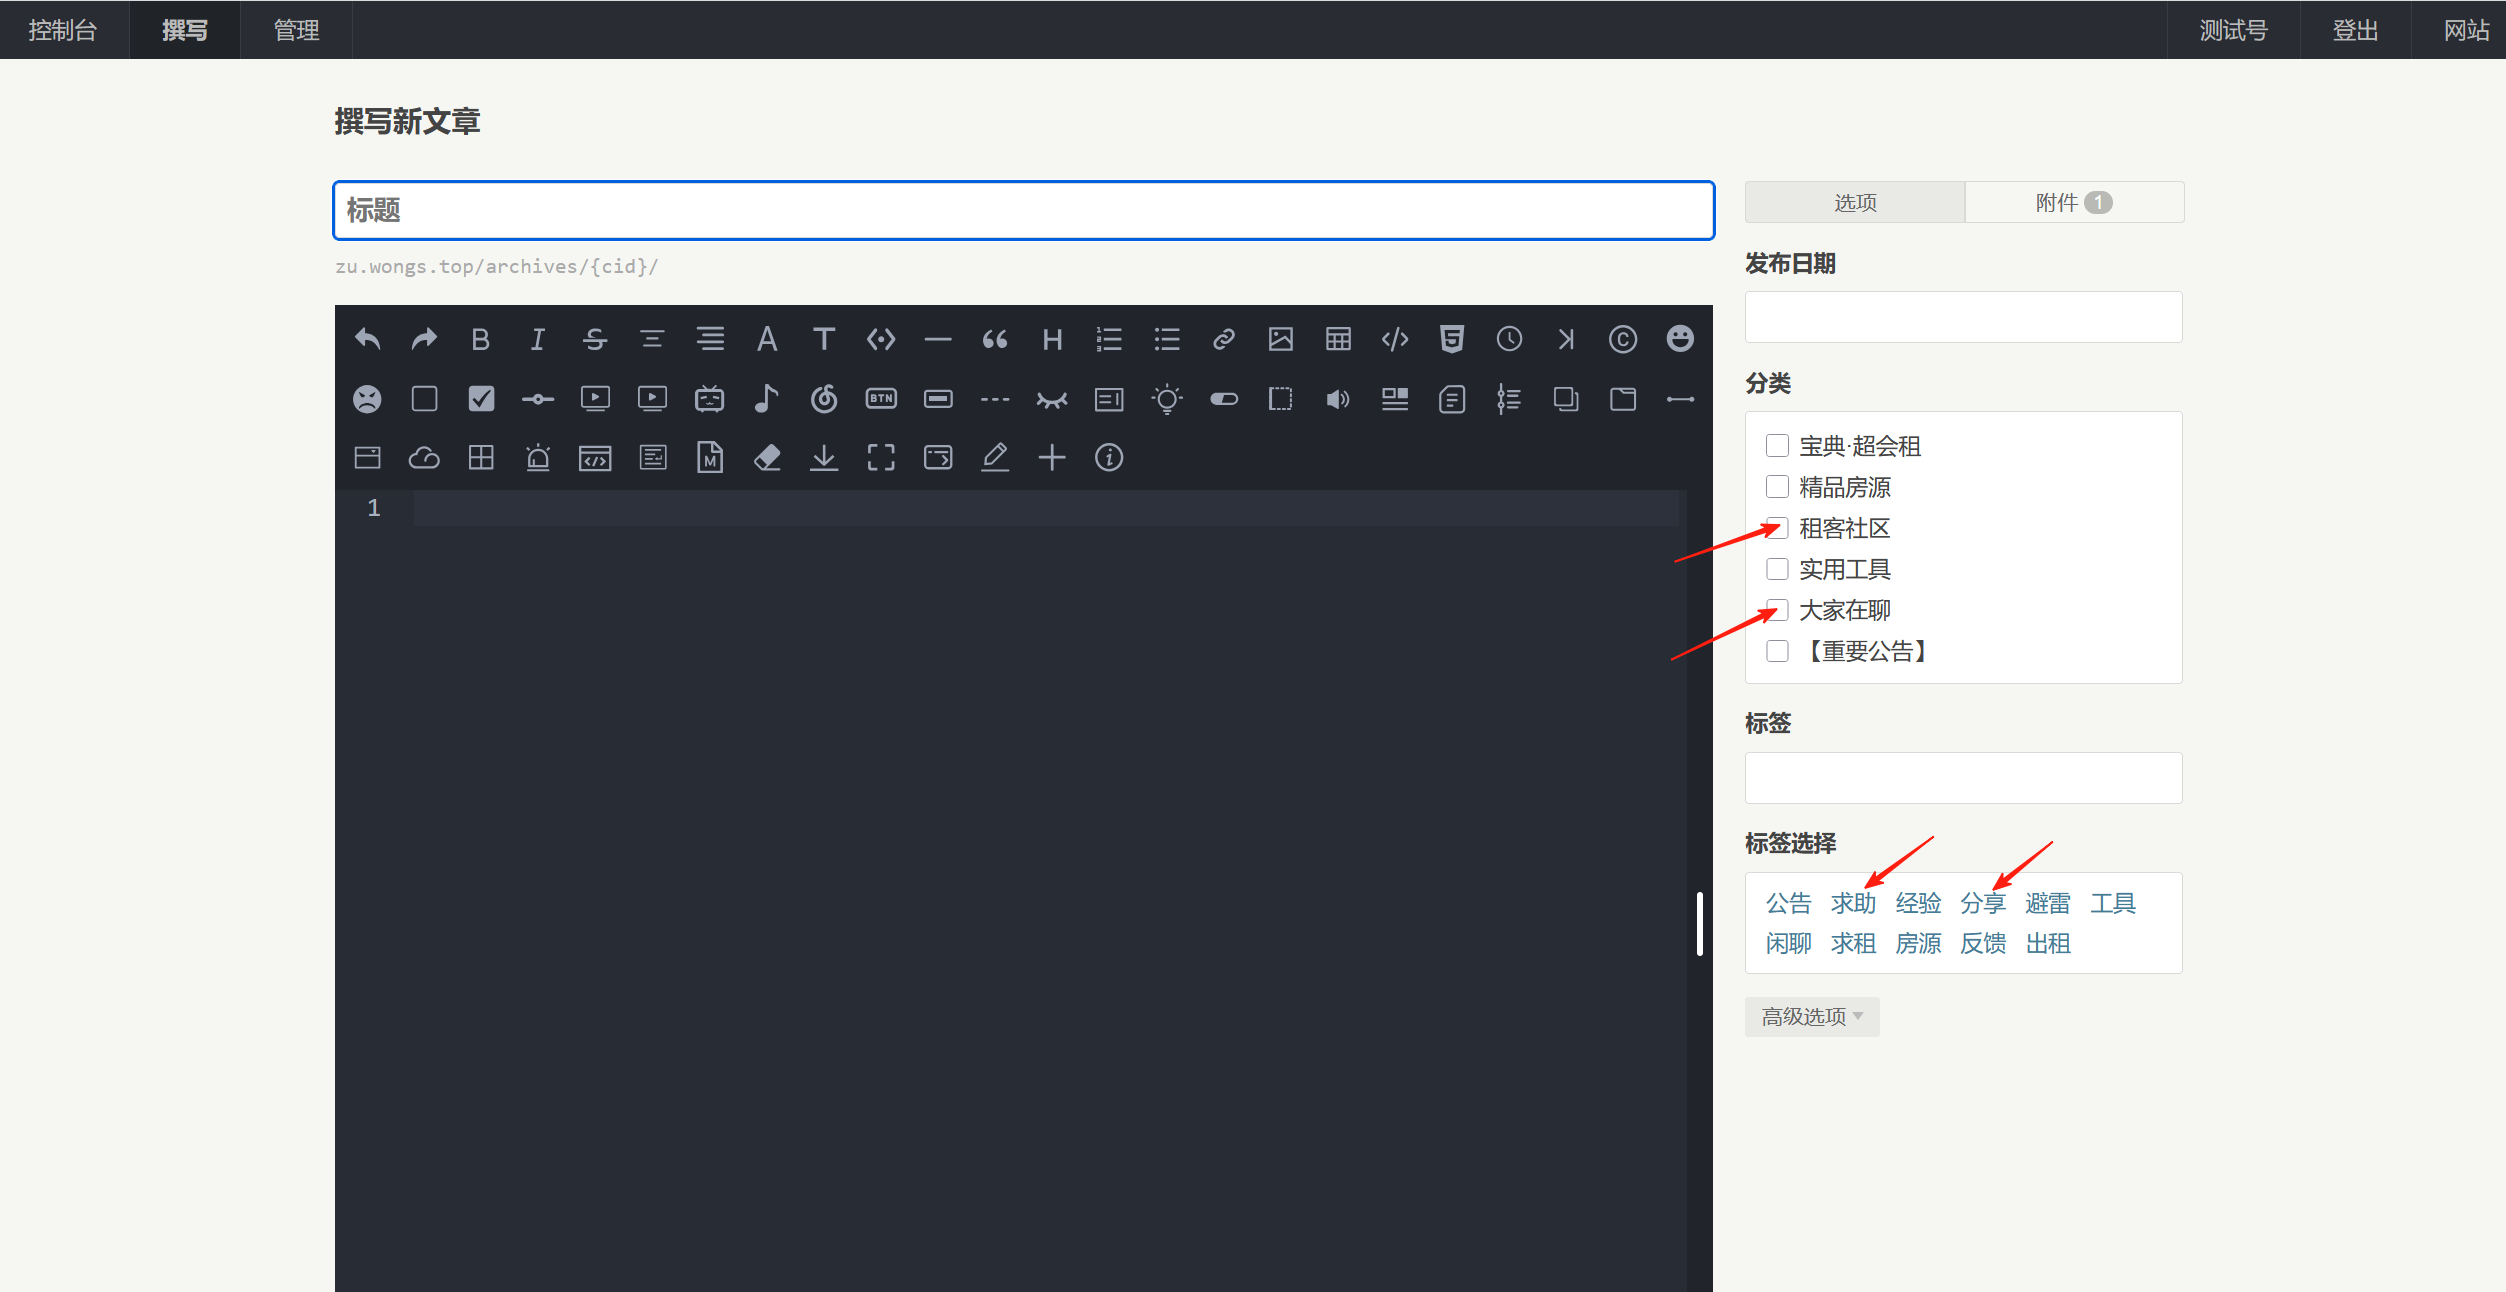Image resolution: width=2506 pixels, height=1292 pixels.
Task: Insert an image via picture icon
Action: click(1280, 340)
